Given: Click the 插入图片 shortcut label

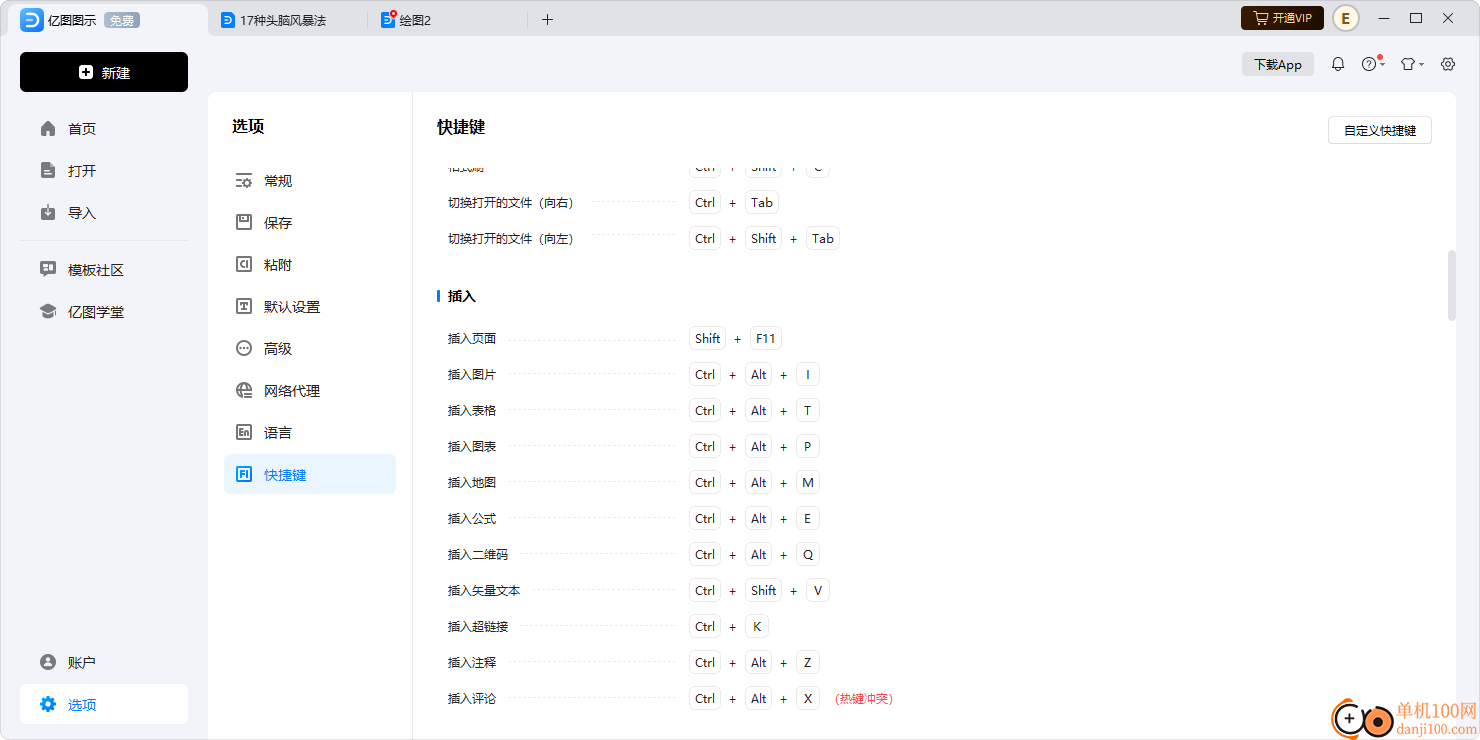Looking at the screenshot, I should 472,375.
